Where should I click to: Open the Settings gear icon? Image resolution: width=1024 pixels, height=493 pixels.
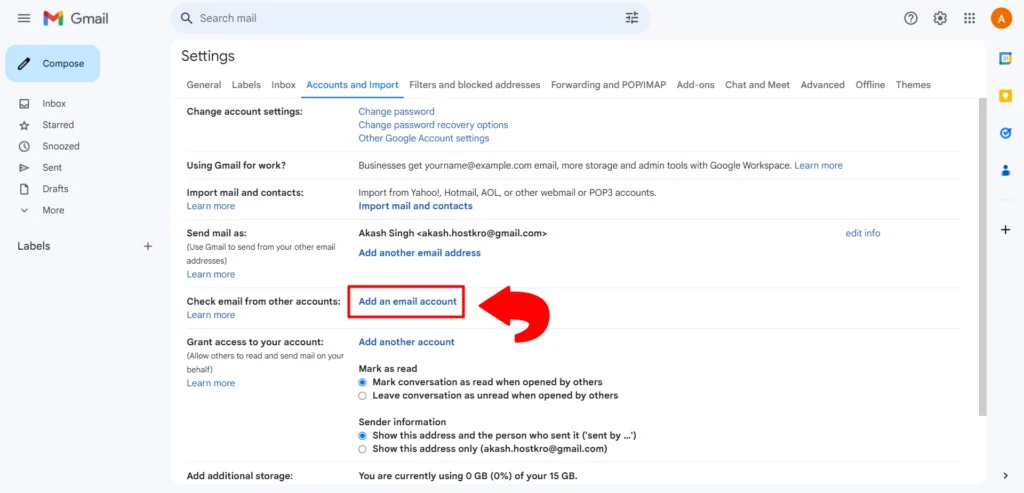coord(940,18)
